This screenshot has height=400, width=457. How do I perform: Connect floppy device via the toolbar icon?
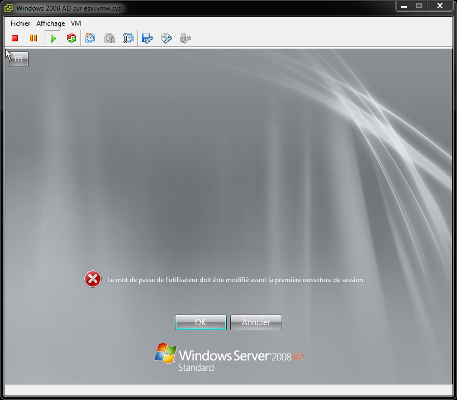pos(147,38)
